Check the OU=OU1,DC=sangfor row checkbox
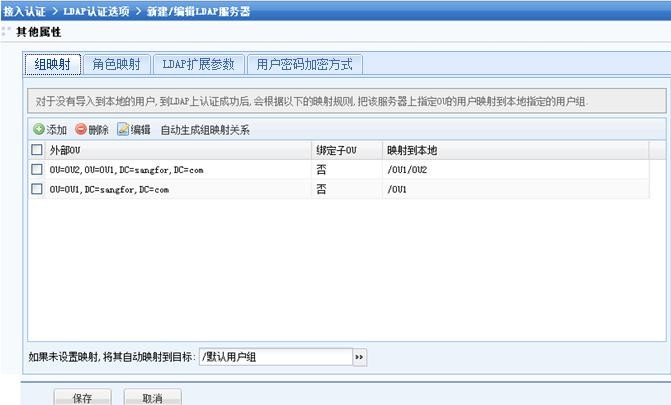The height and width of the screenshot is (405, 671). point(37,189)
